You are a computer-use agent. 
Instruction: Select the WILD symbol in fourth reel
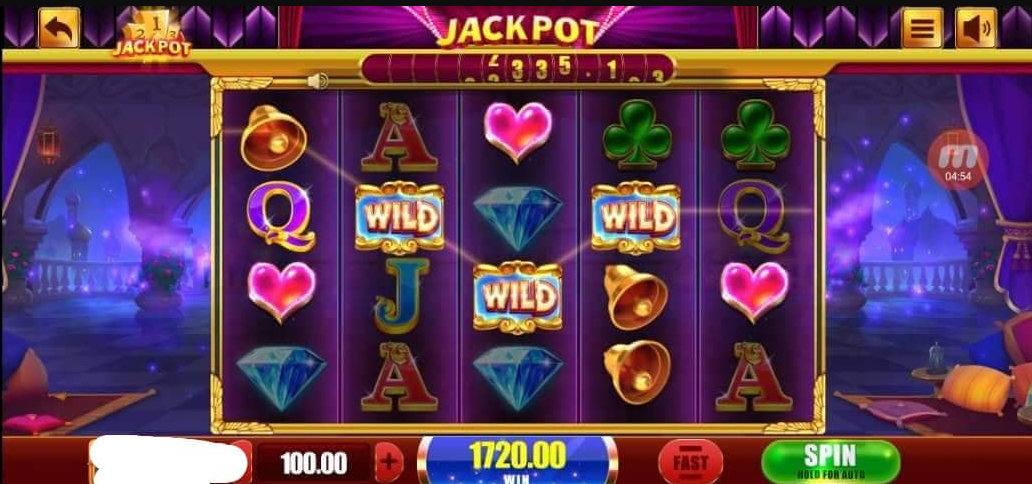pyautogui.click(x=635, y=217)
